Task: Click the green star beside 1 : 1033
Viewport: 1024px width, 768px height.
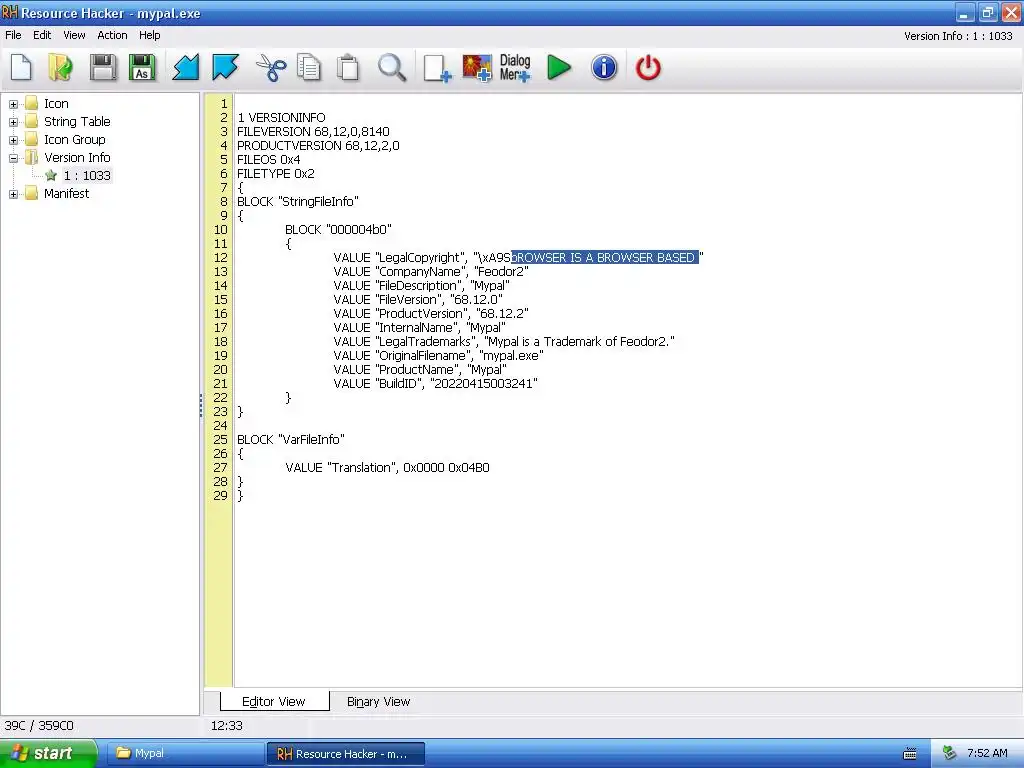Action: point(51,175)
